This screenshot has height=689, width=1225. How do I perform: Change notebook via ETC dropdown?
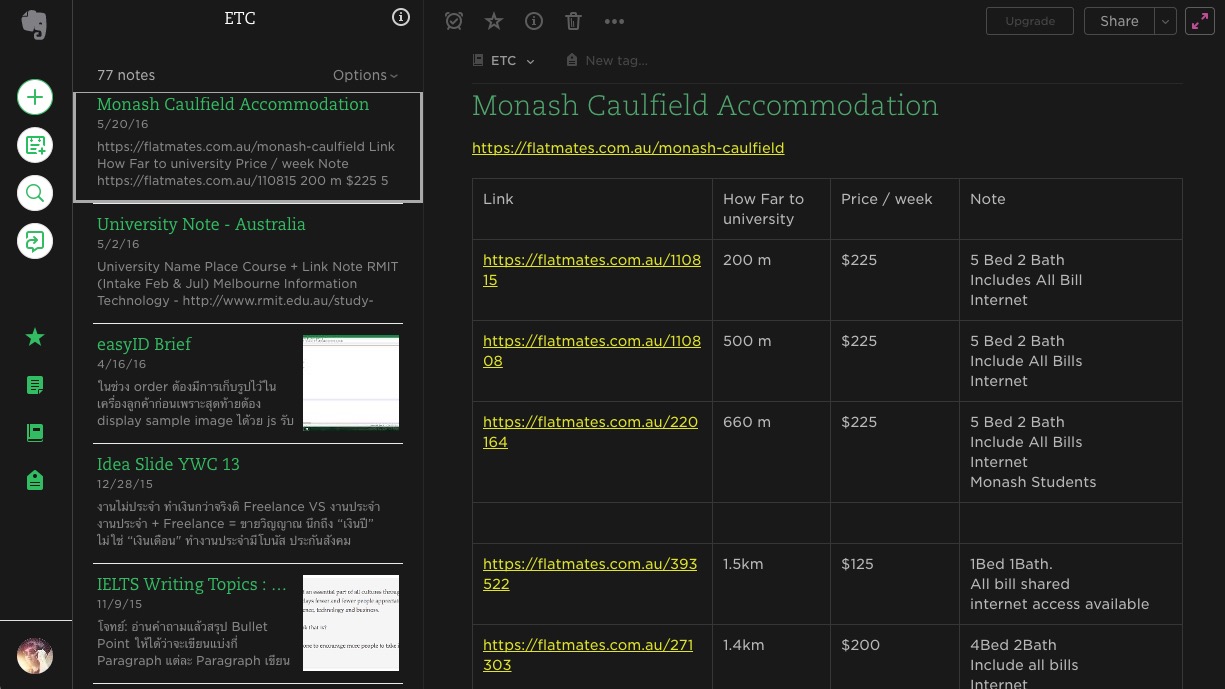click(504, 61)
